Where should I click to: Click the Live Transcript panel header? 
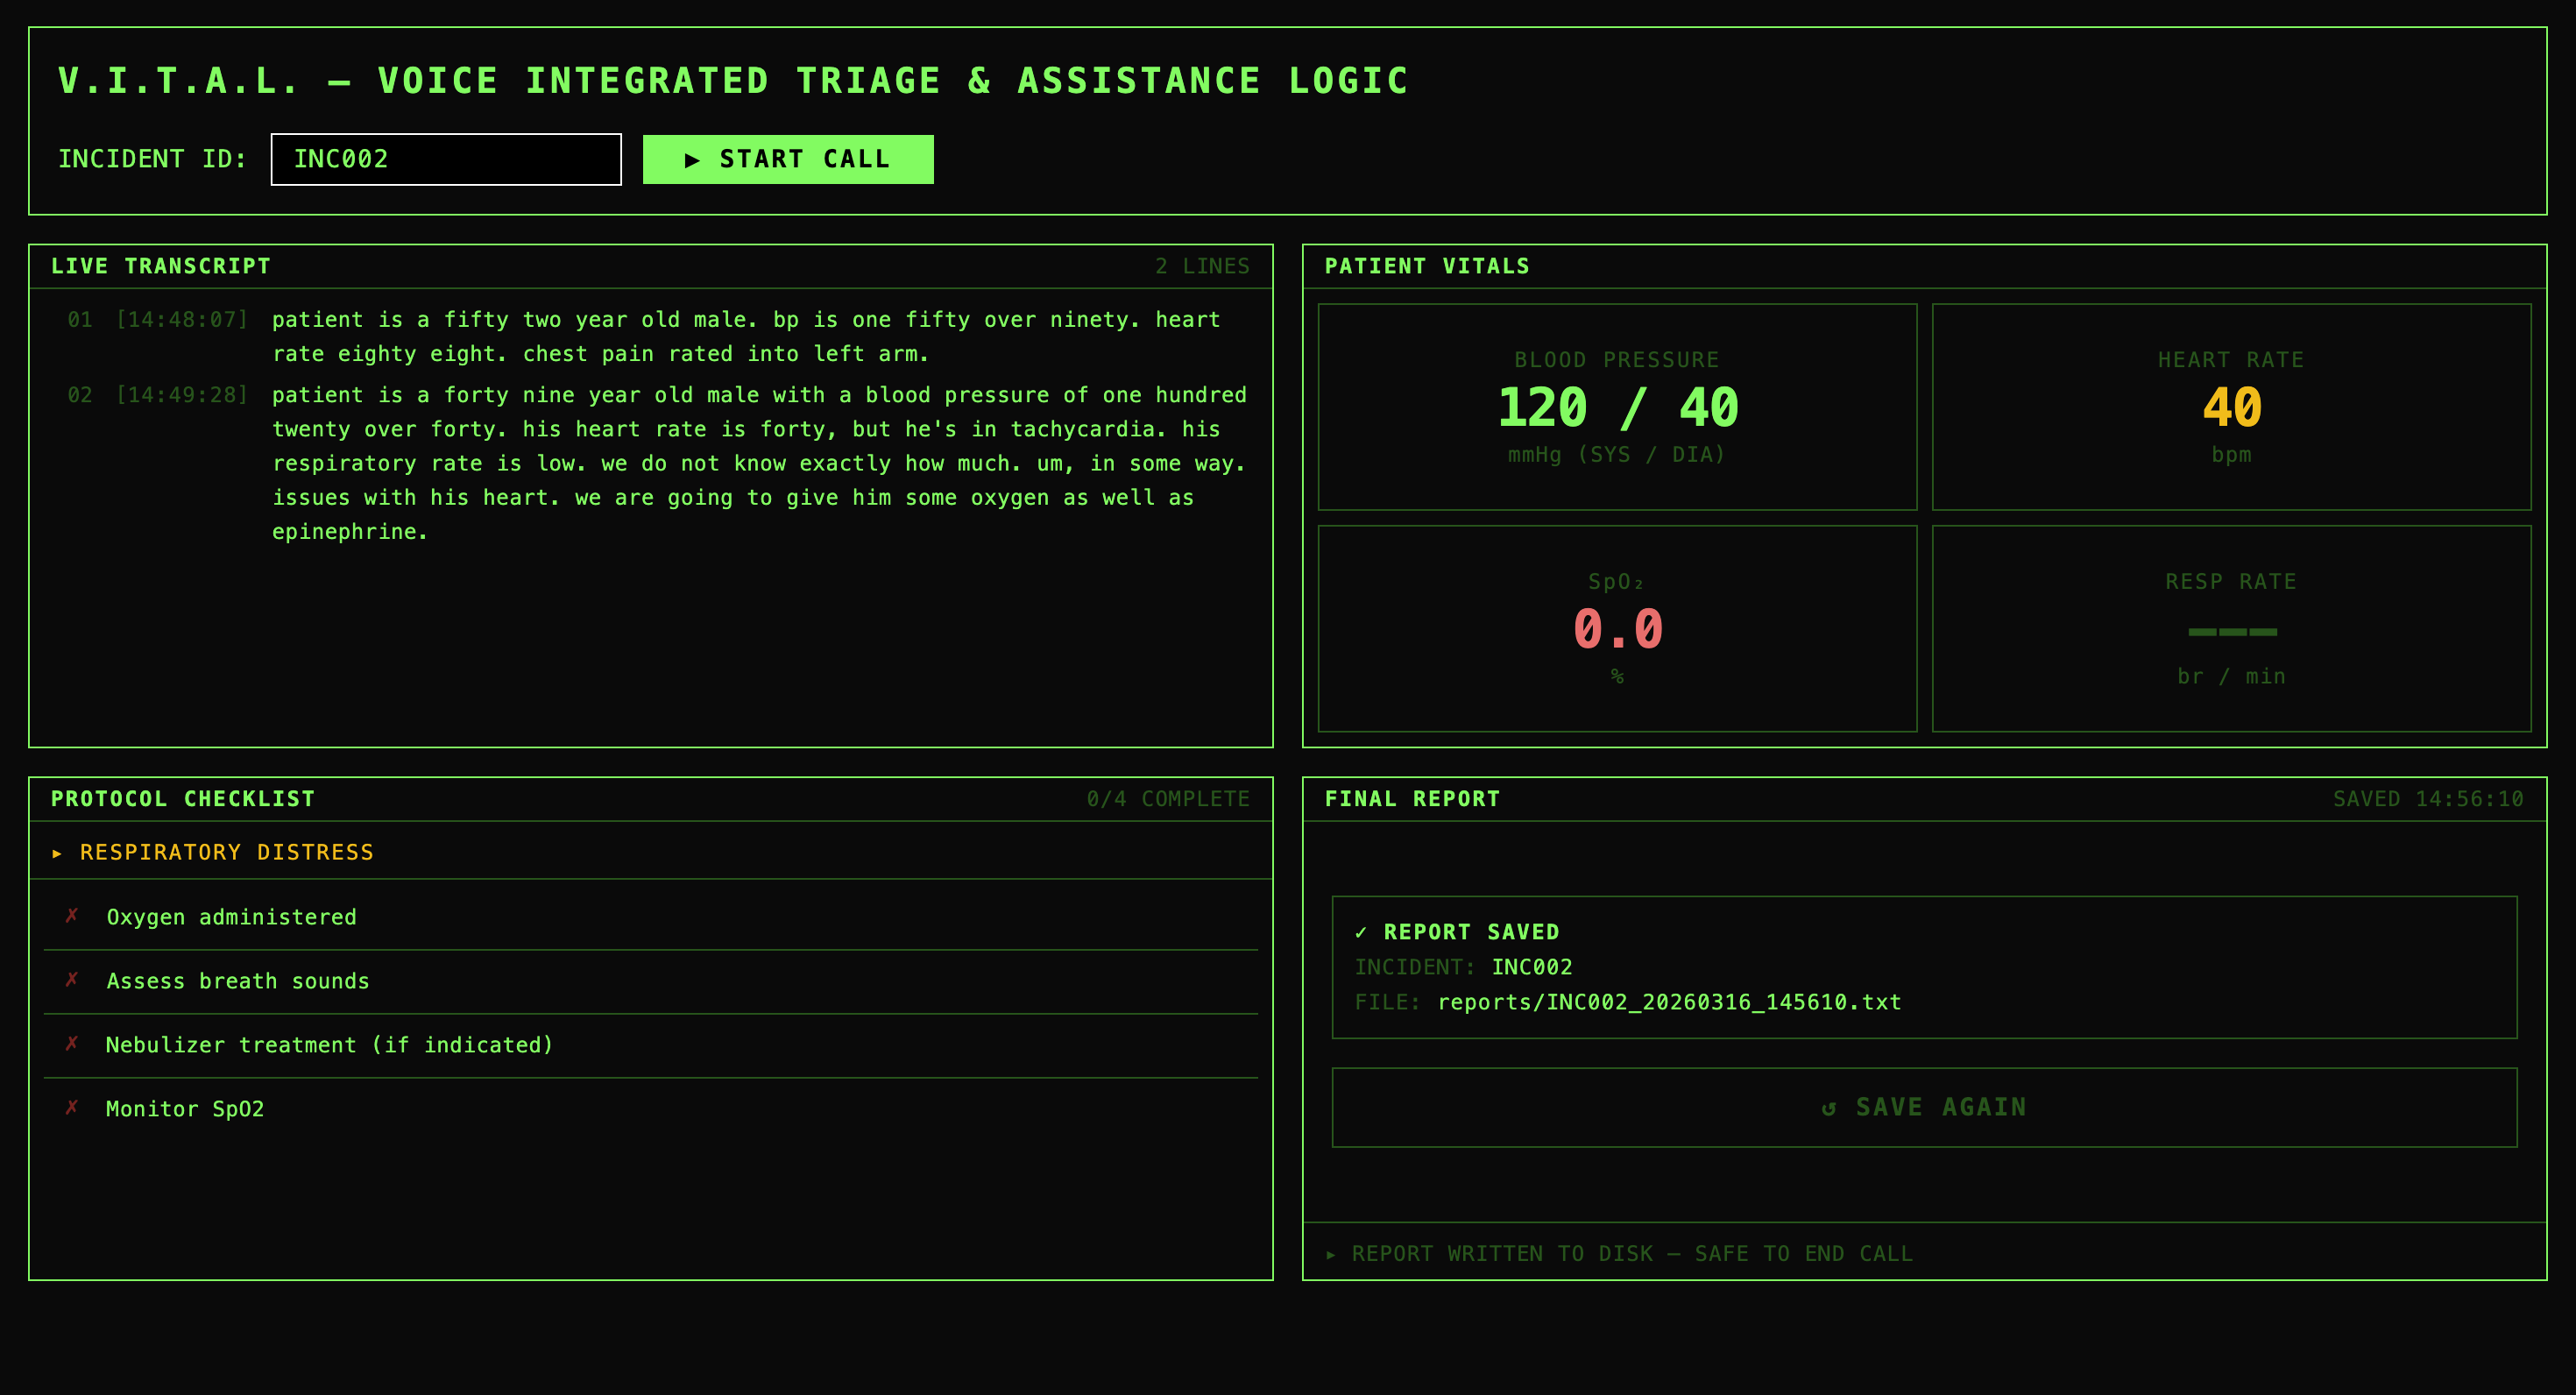click(161, 266)
